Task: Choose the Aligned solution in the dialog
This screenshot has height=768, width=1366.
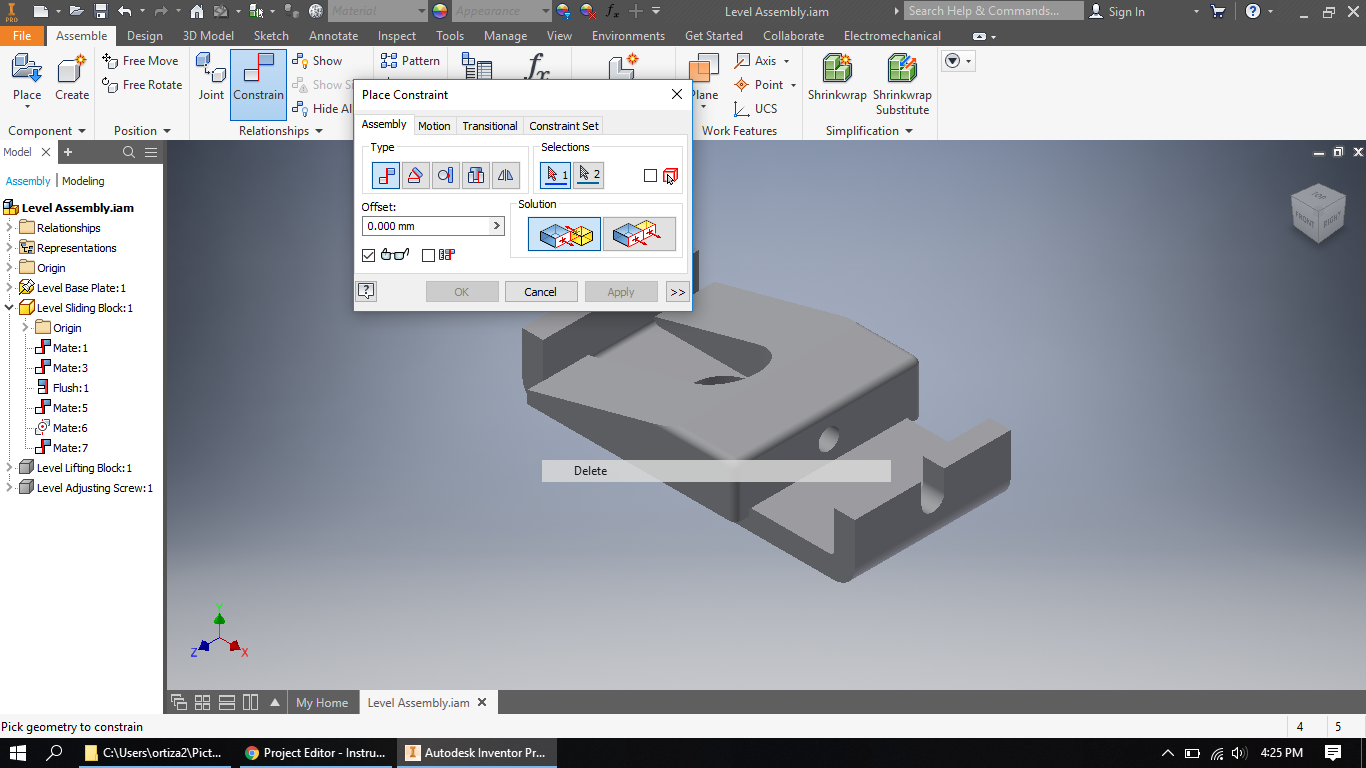Action: 639,233
